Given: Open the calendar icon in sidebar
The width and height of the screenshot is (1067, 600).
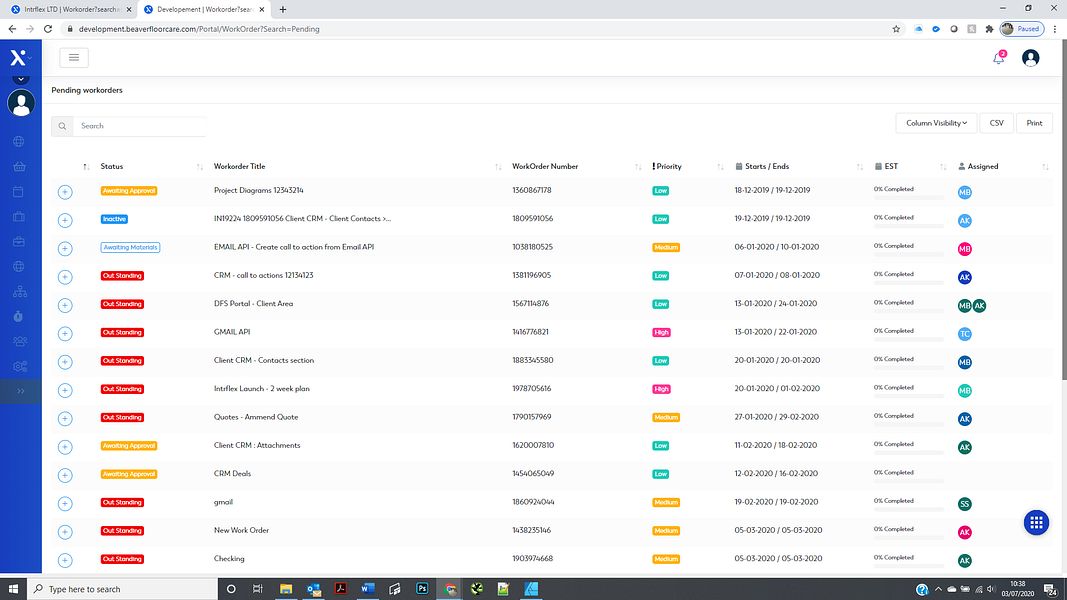Looking at the screenshot, I should [19, 192].
